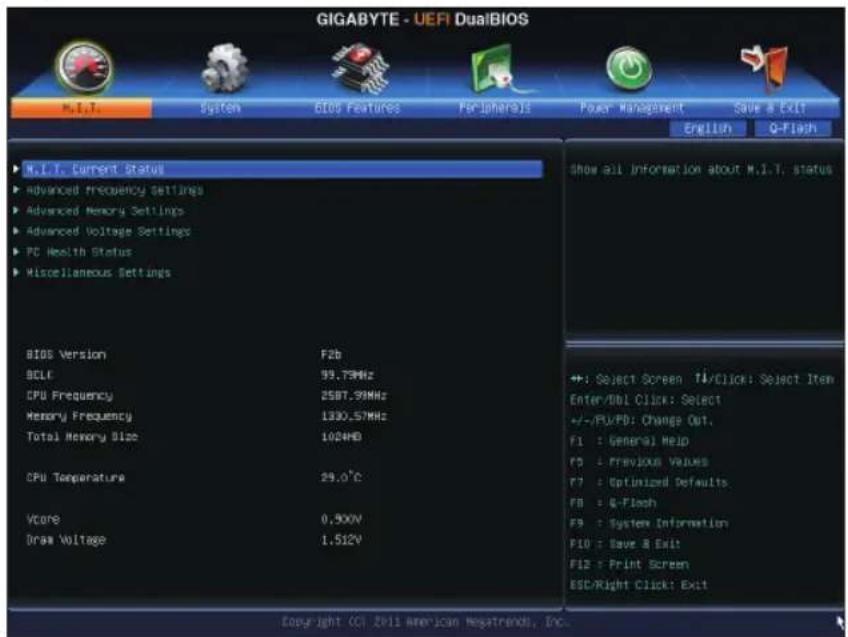Image resolution: width=848 pixels, height=637 pixels.
Task: Open the BIOS Features tab
Action: (x=357, y=108)
